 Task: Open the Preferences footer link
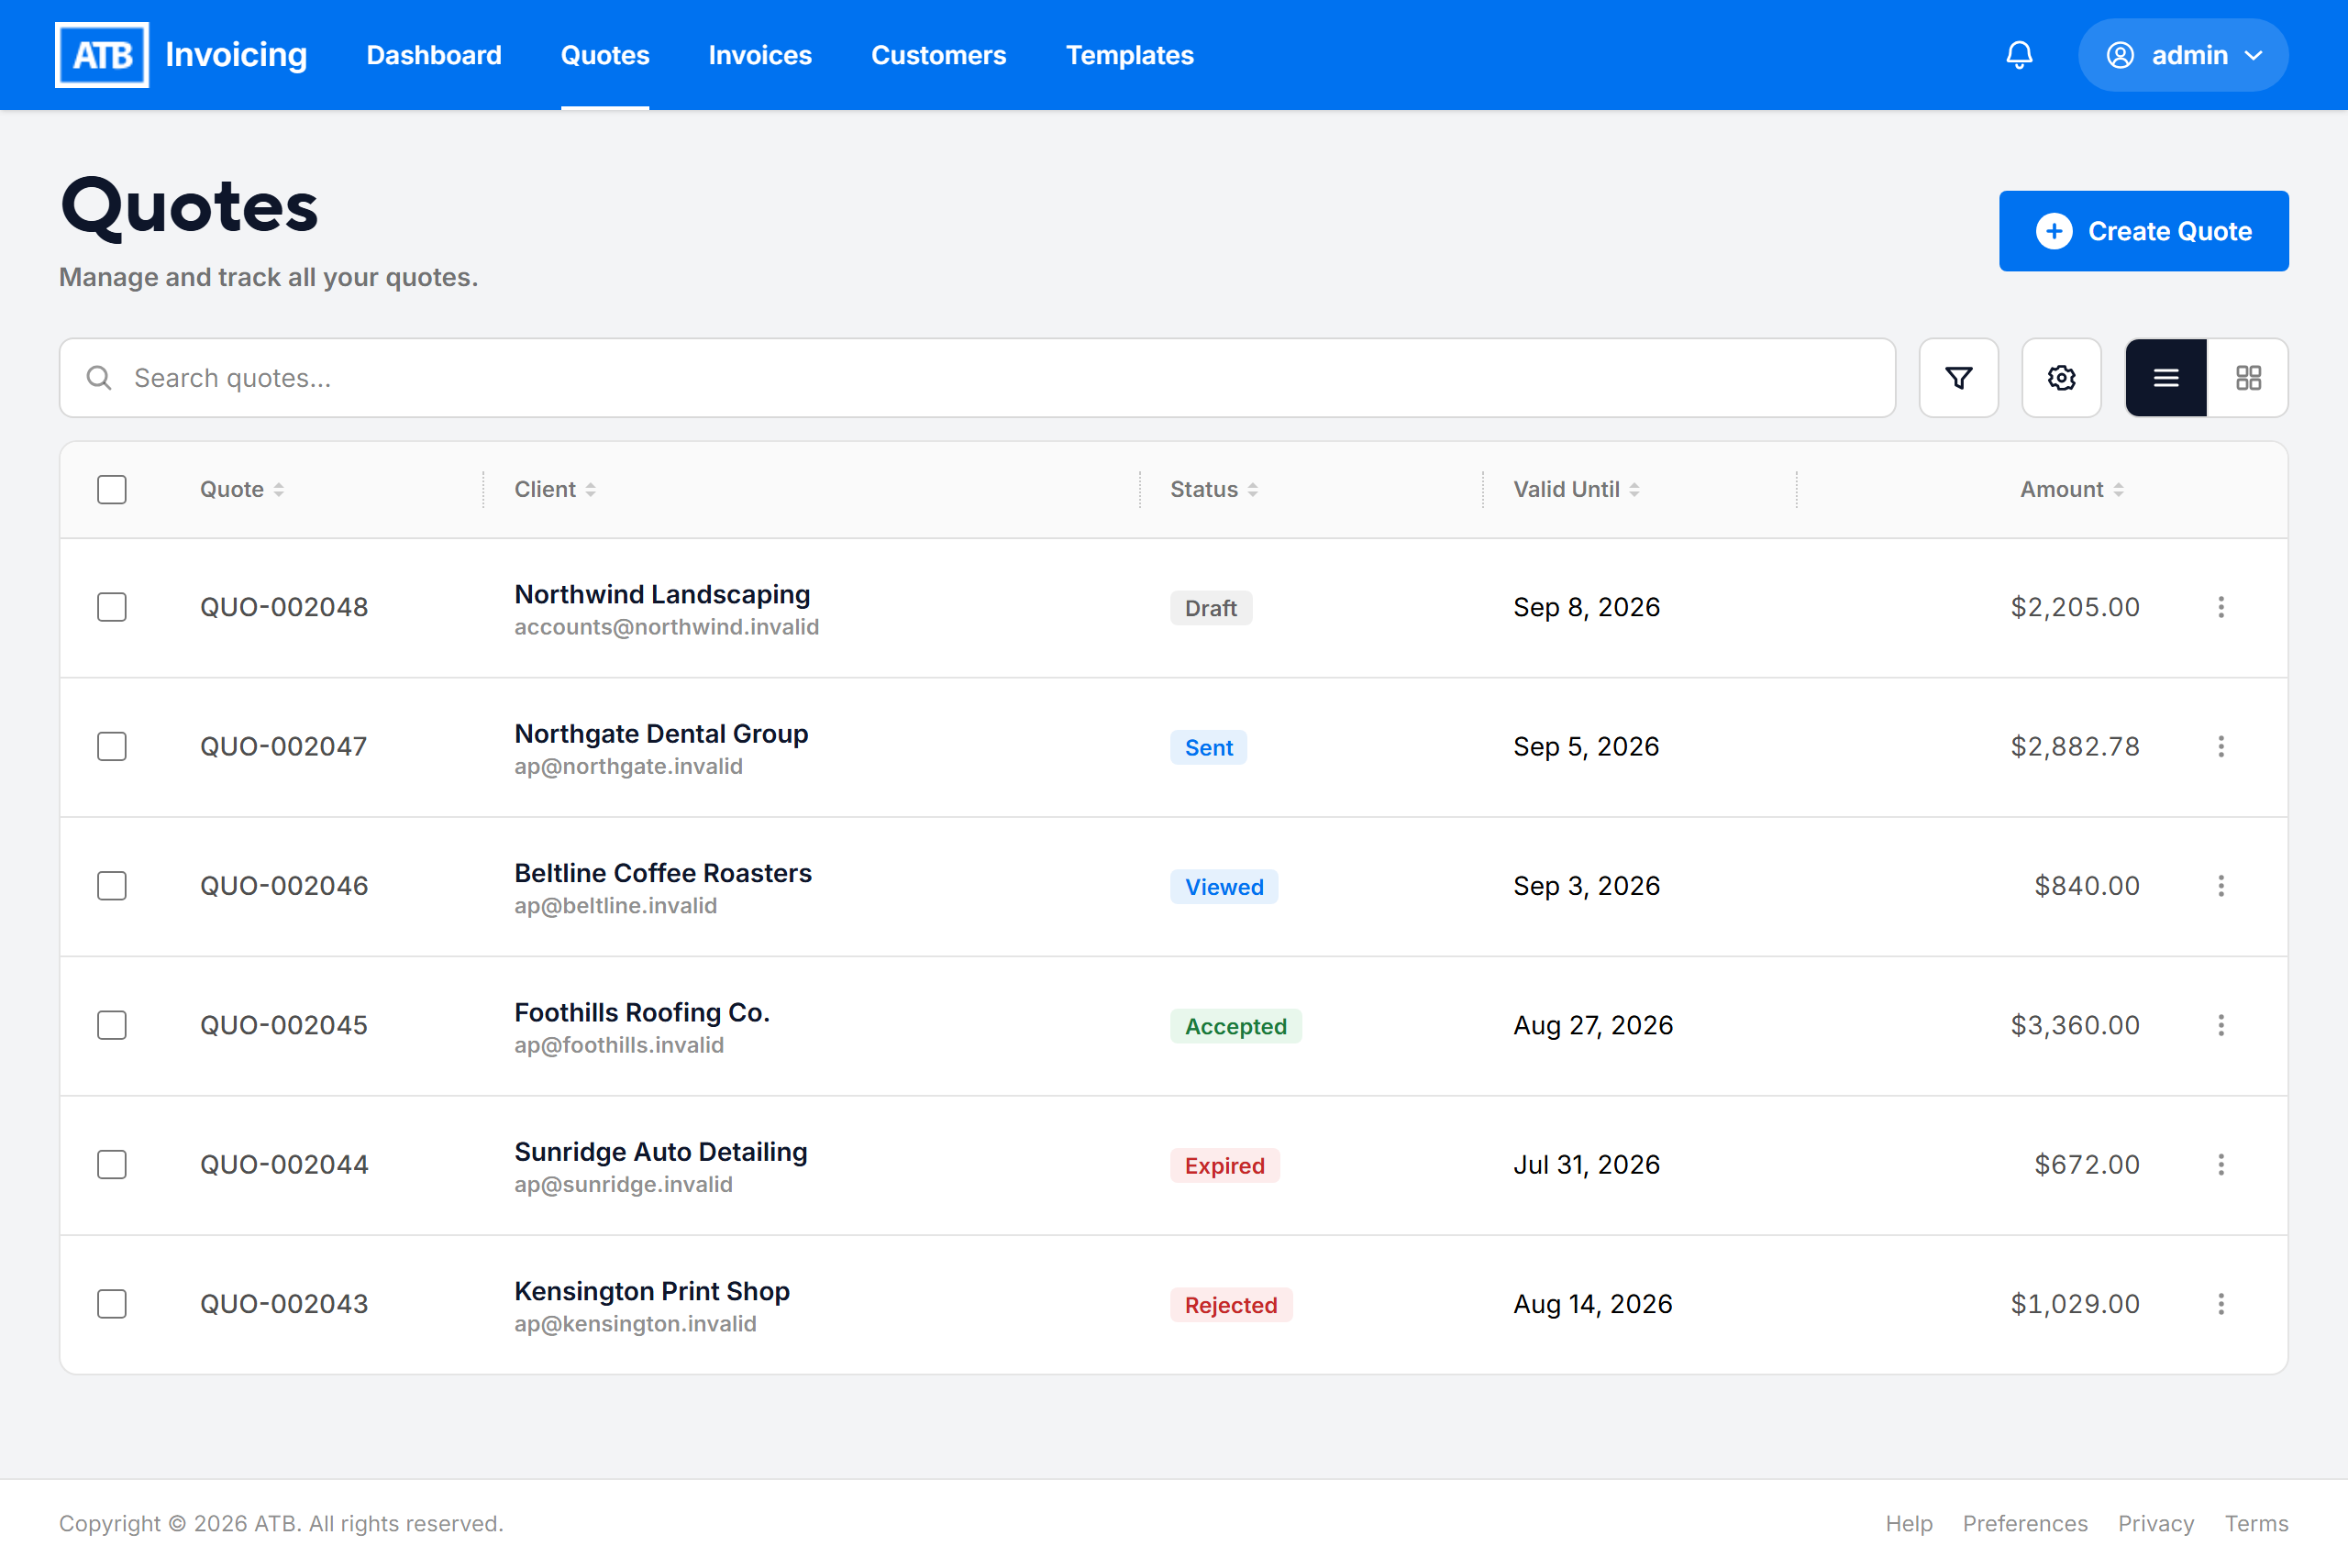point(2024,1523)
